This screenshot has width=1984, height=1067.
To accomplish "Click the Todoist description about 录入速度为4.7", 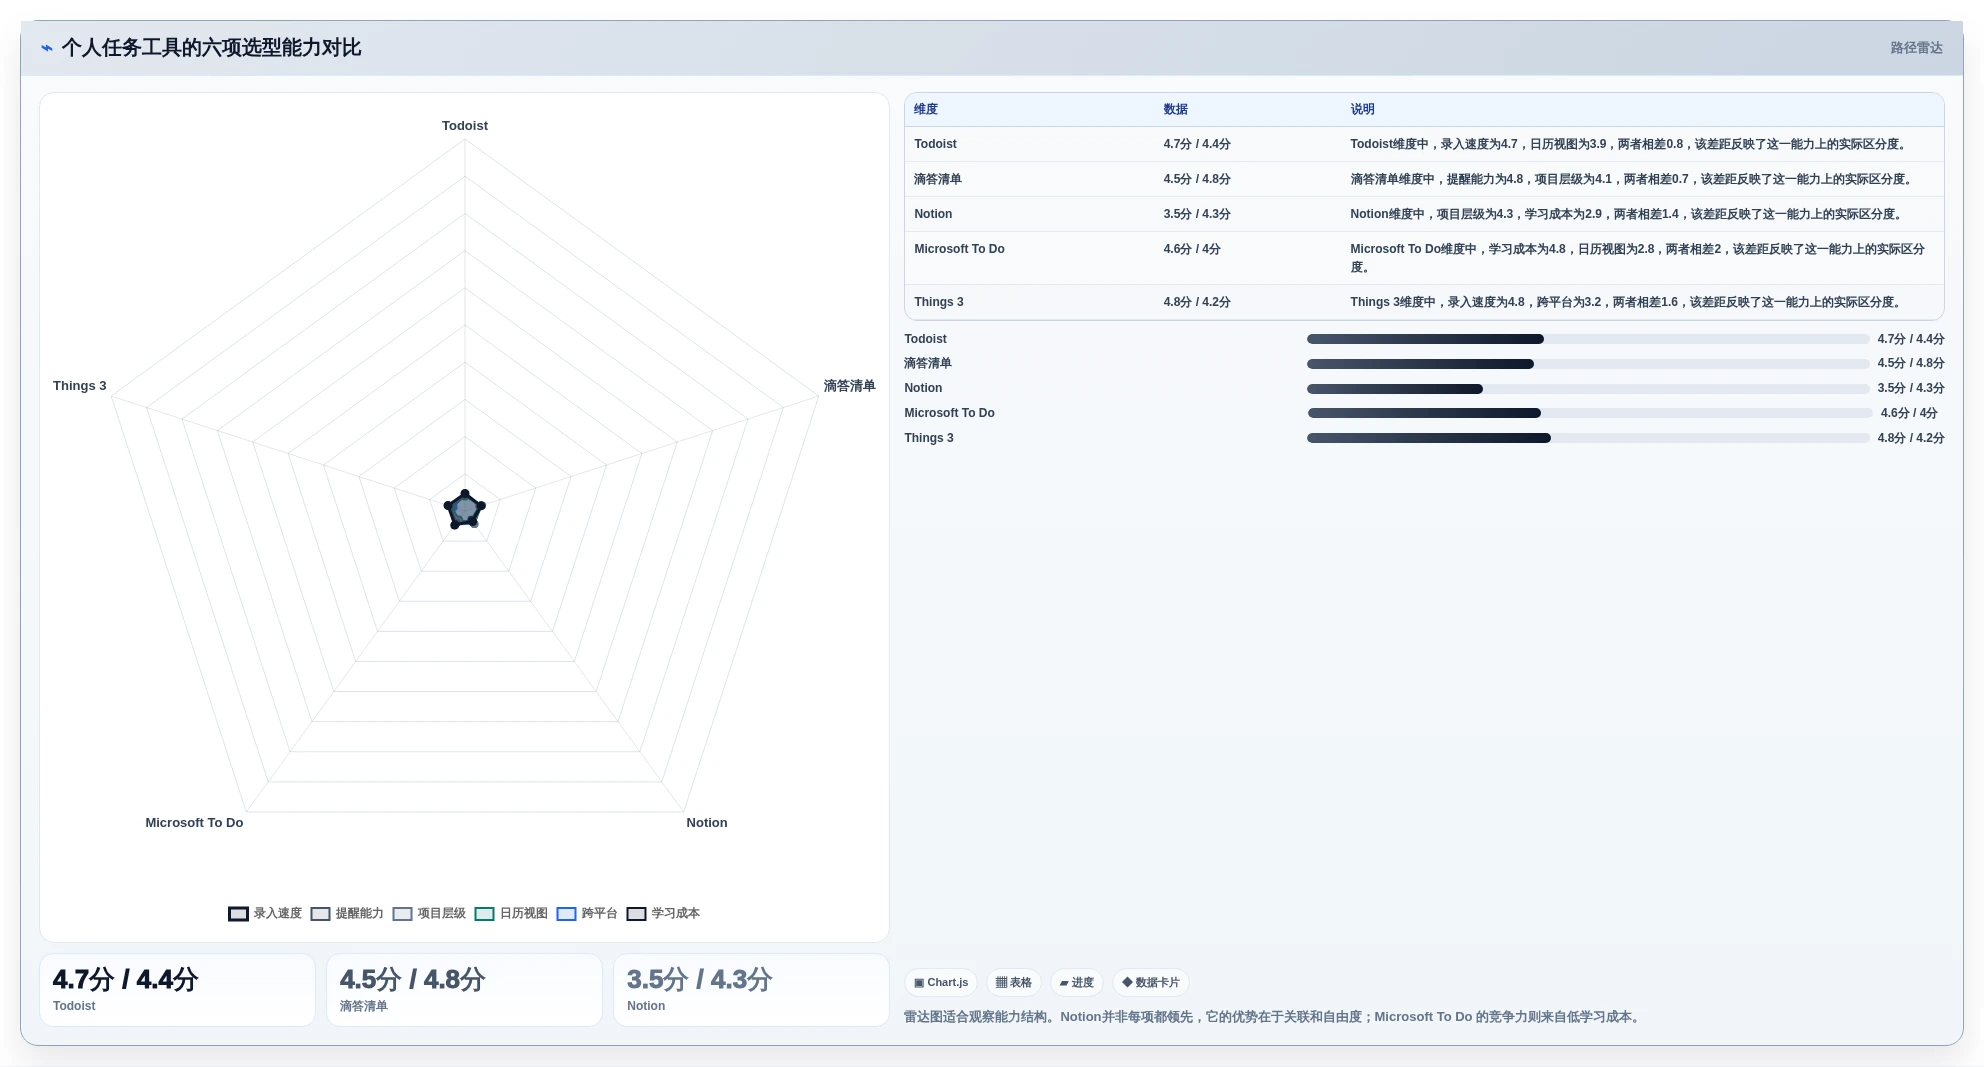I will click(1629, 144).
